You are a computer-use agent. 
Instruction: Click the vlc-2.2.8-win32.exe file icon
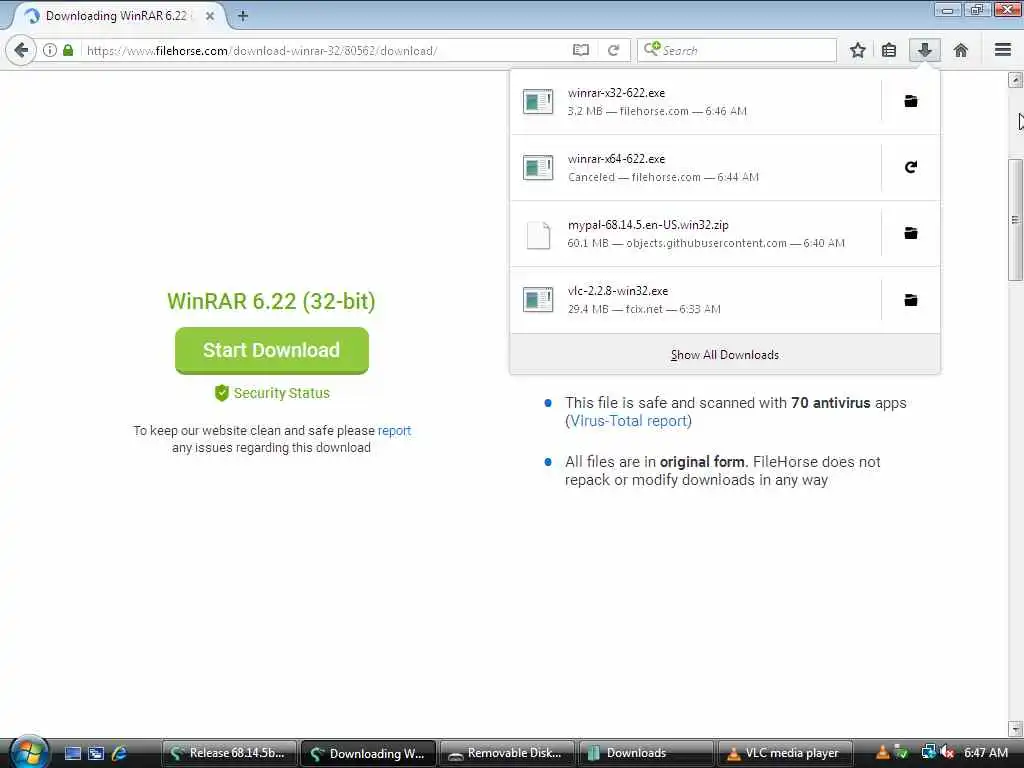coord(538,300)
